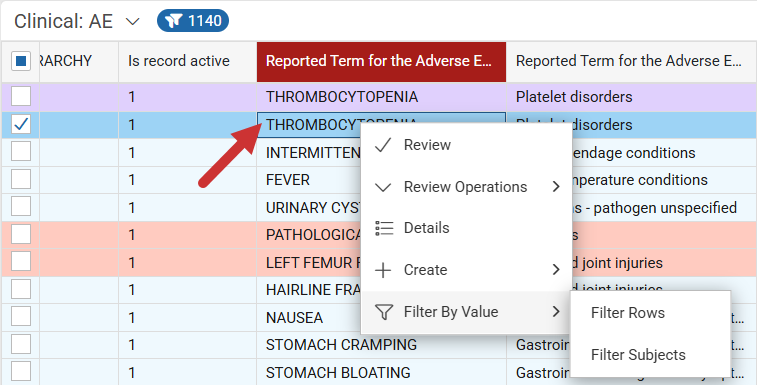The width and height of the screenshot is (757, 385).
Task: Click the HAIRLINE FRA cell
Action: [309, 290]
